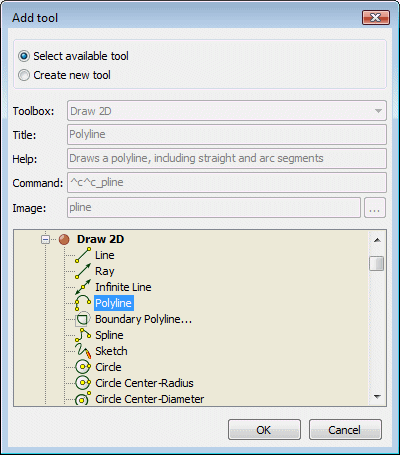Select the Boundary Polyline icon
Screen dimensions: 400x455
pos(83,319)
